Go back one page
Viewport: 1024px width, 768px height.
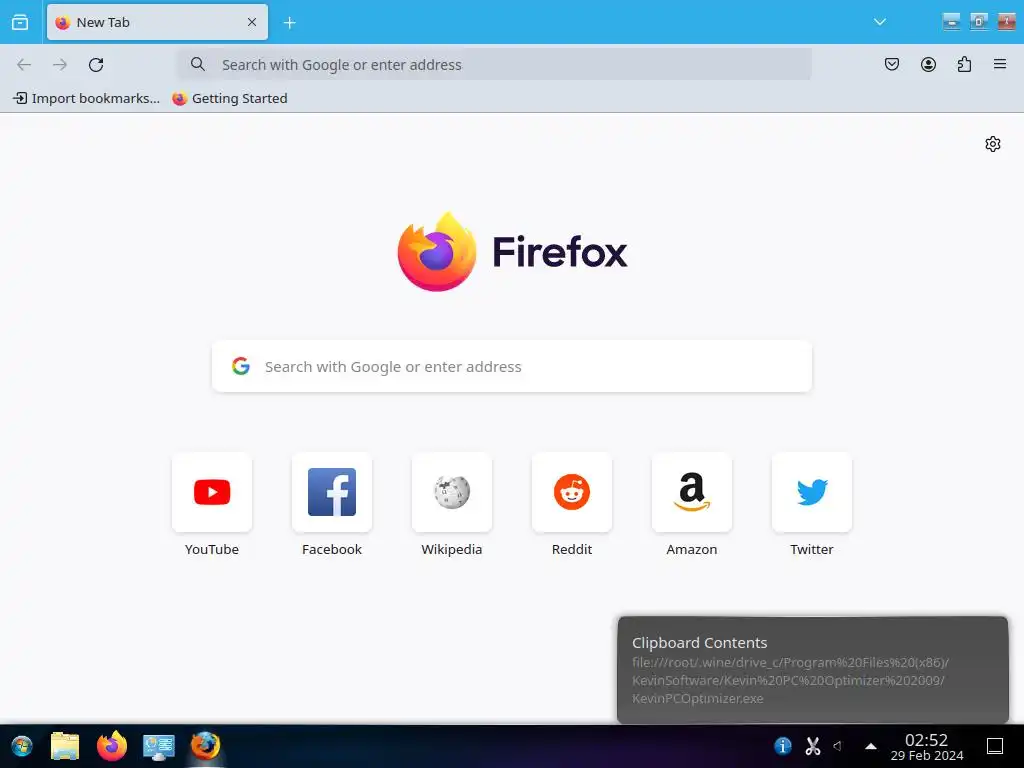24,65
